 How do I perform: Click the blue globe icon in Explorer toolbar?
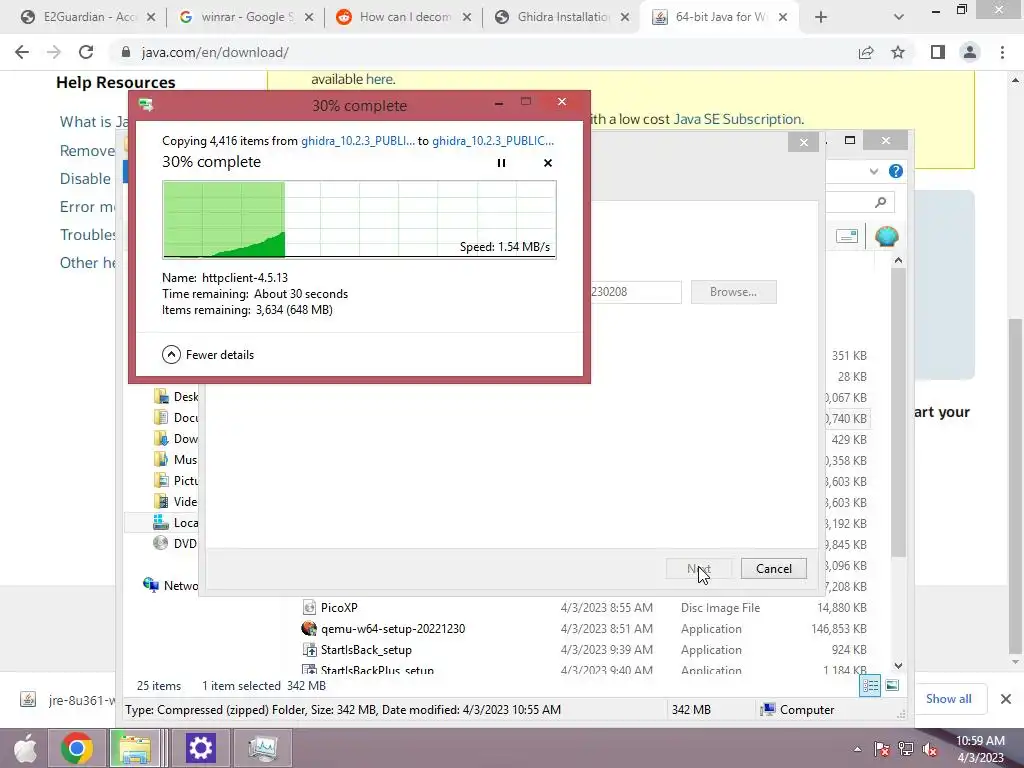(x=886, y=236)
